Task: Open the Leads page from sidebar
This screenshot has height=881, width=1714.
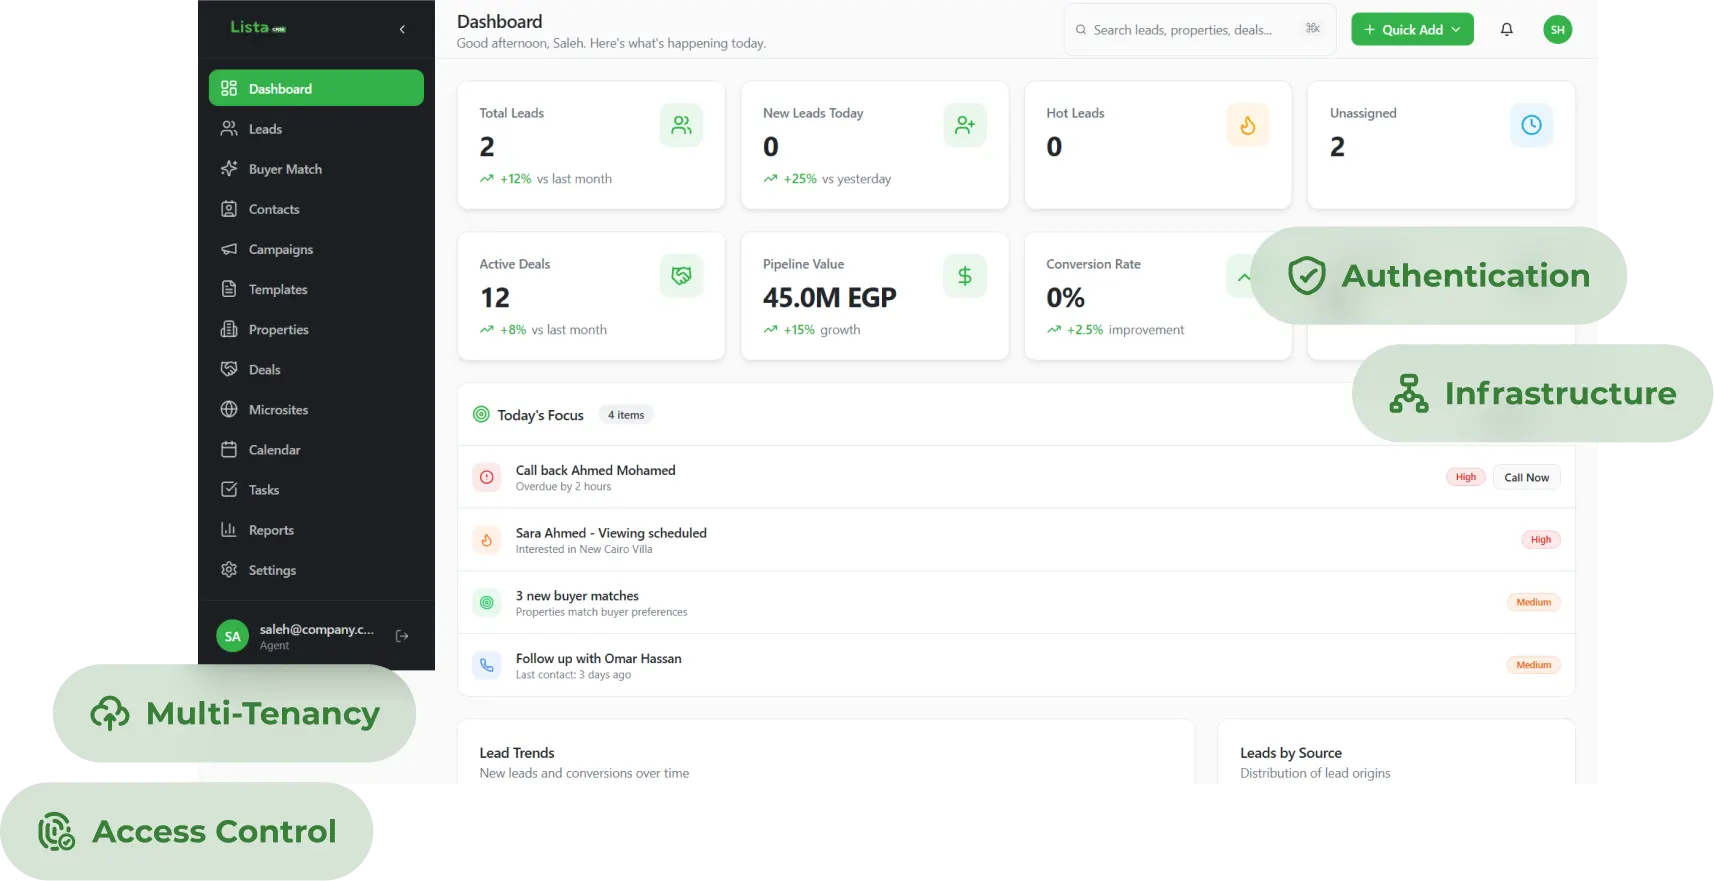Action: coord(265,129)
